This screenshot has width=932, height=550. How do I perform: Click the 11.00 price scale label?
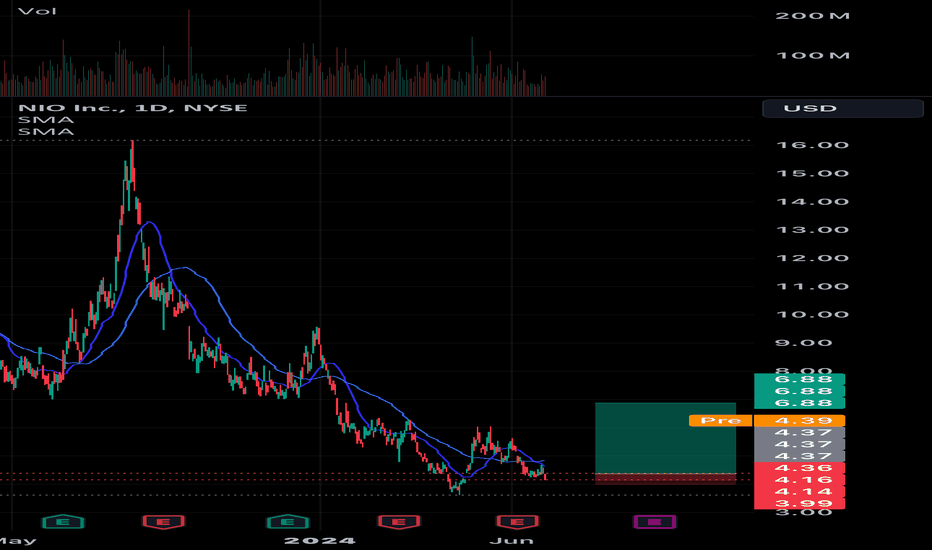tap(813, 287)
